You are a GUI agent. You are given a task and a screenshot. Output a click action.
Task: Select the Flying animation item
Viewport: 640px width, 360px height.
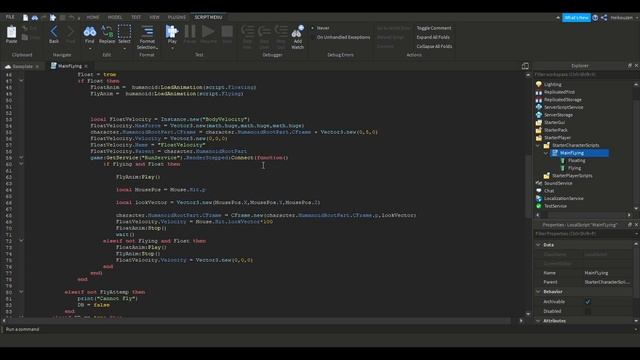pyautogui.click(x=574, y=168)
